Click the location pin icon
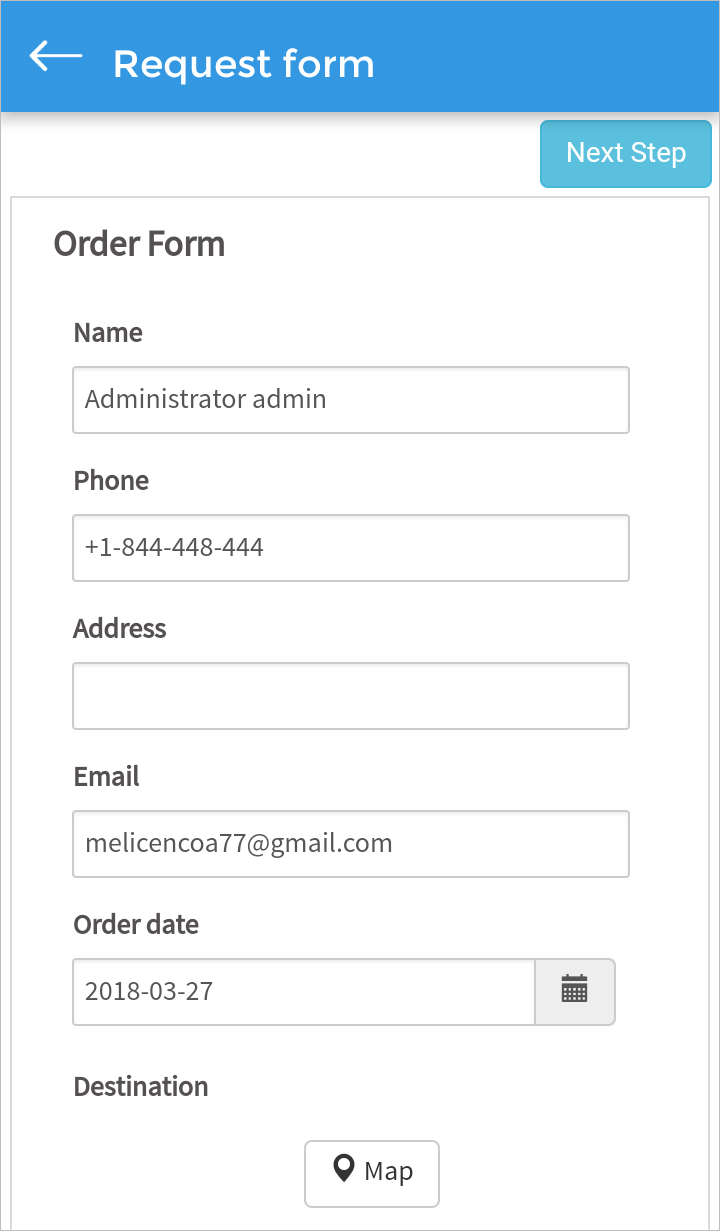 tap(344, 1169)
